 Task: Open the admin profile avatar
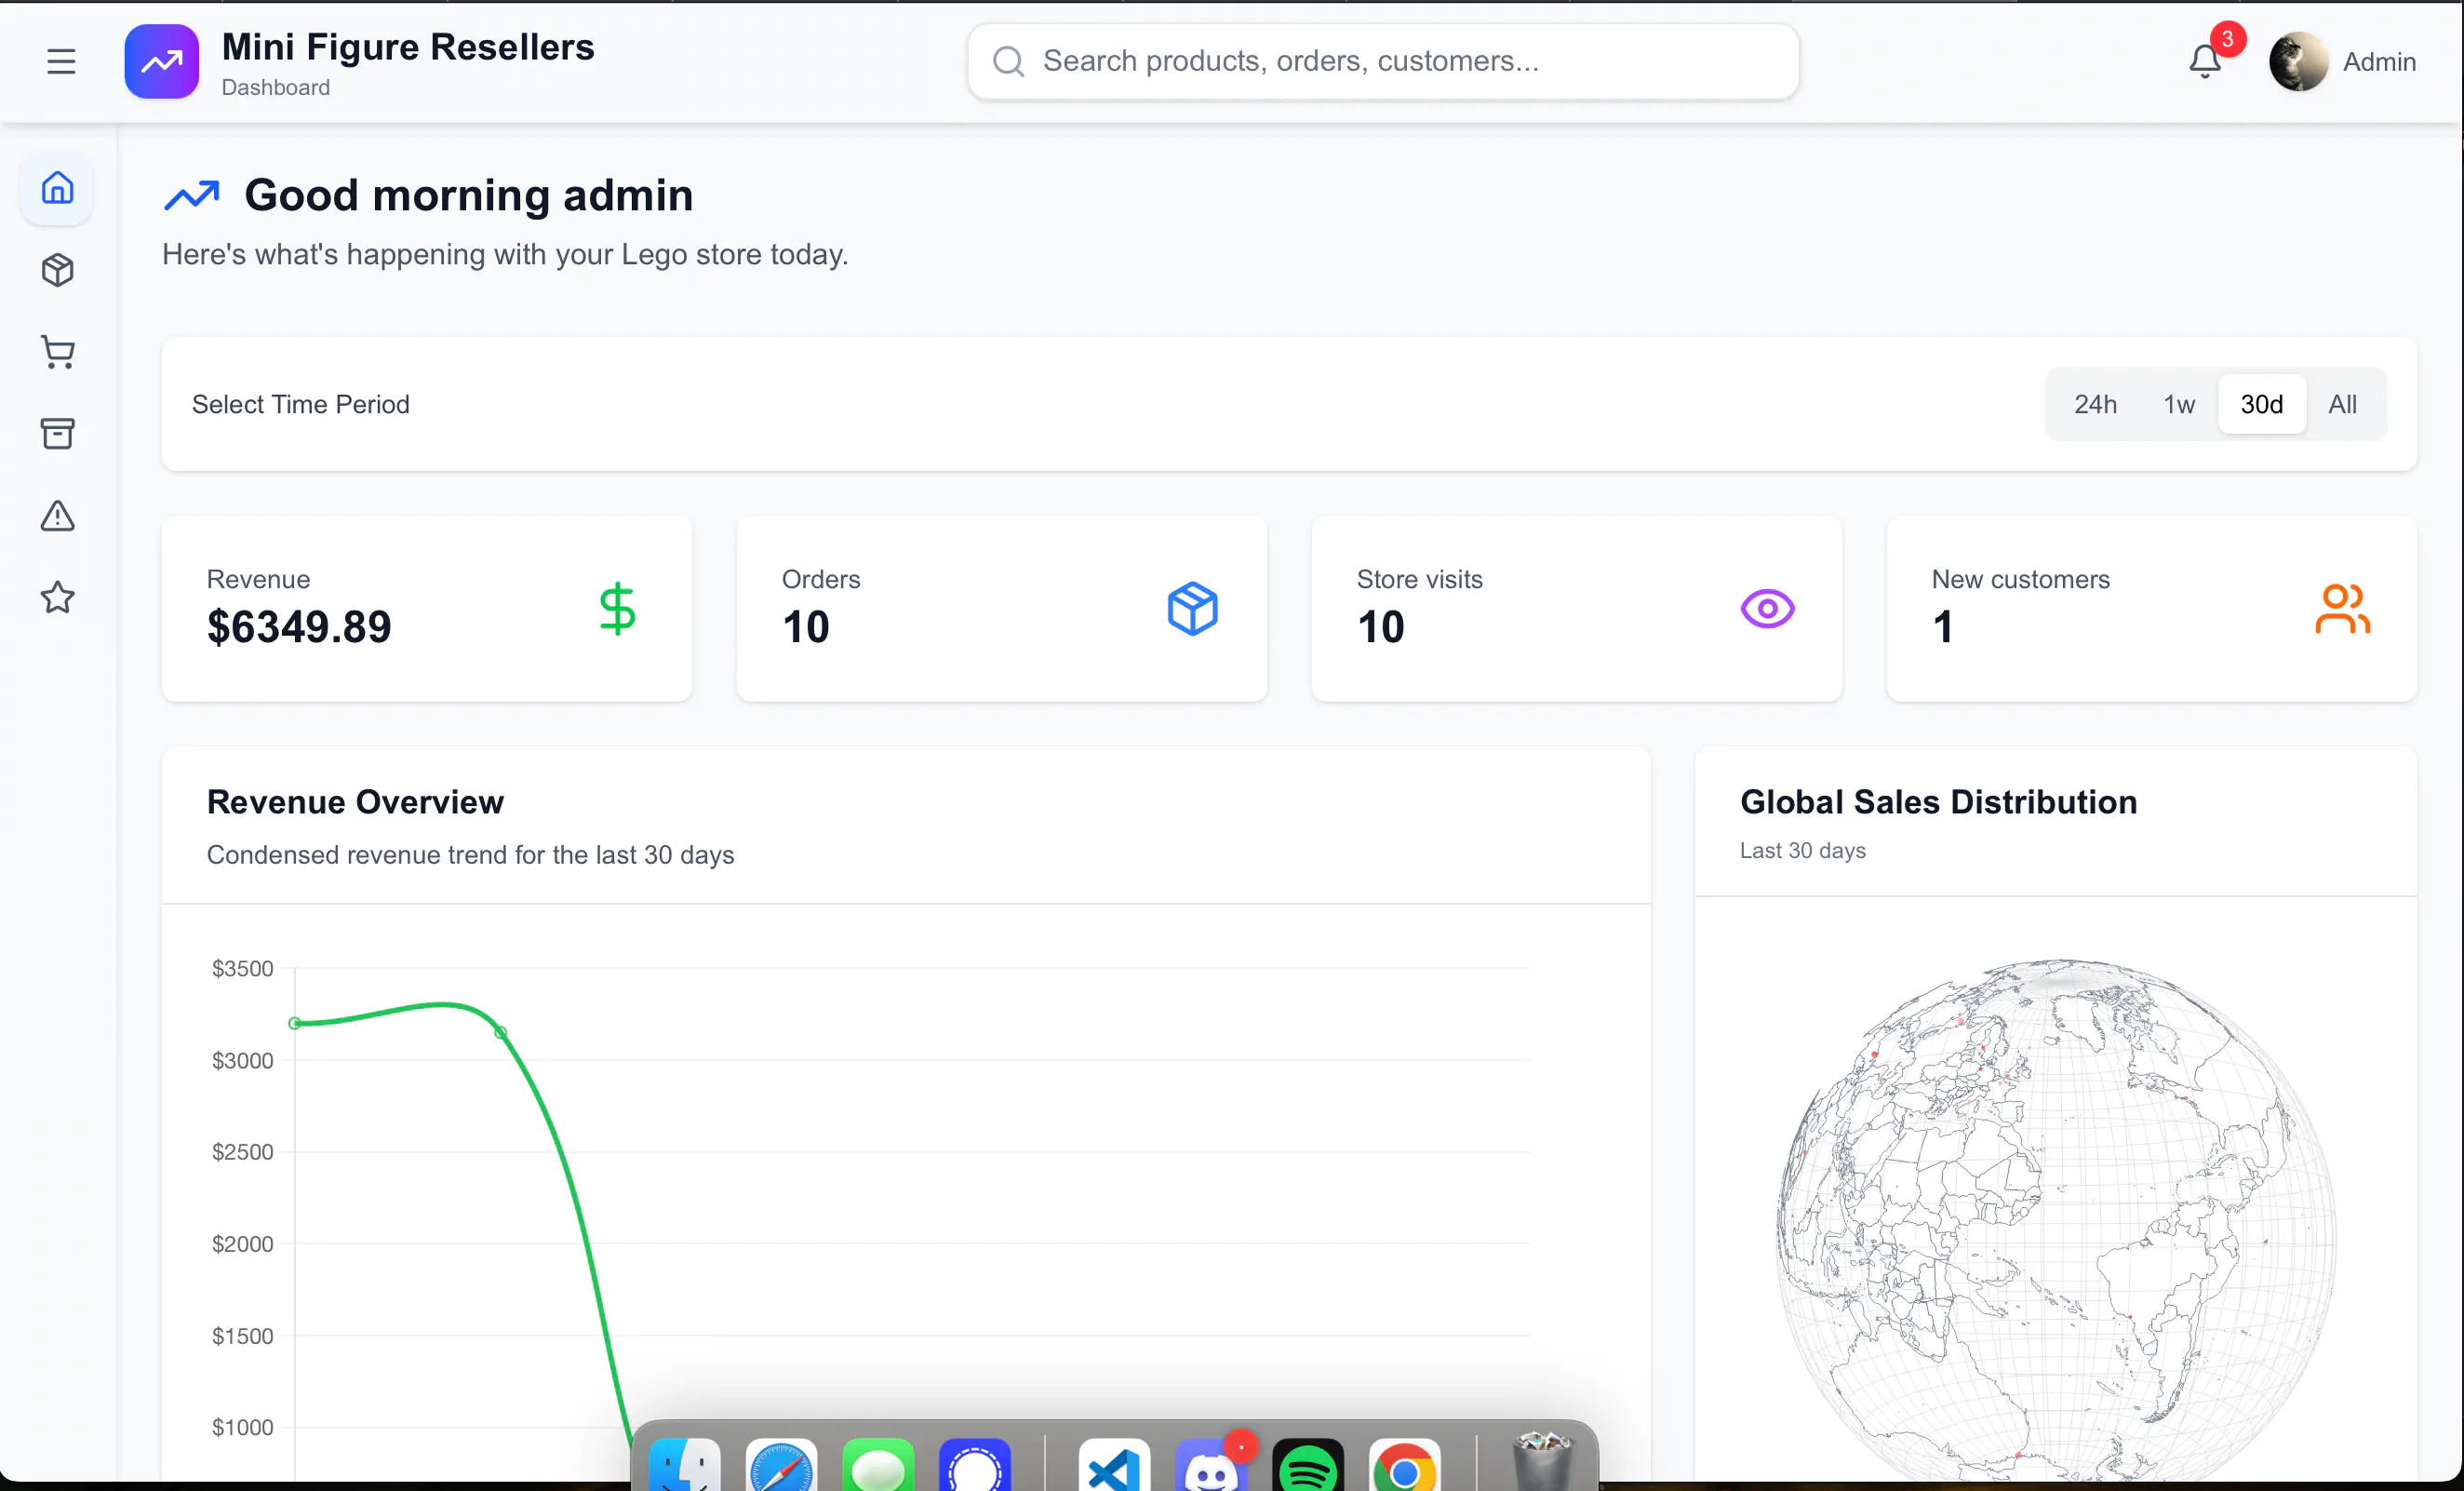(x=2298, y=62)
